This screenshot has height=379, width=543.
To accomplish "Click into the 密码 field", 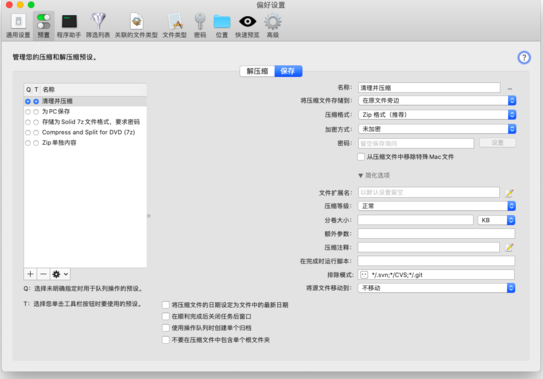I will click(x=416, y=143).
